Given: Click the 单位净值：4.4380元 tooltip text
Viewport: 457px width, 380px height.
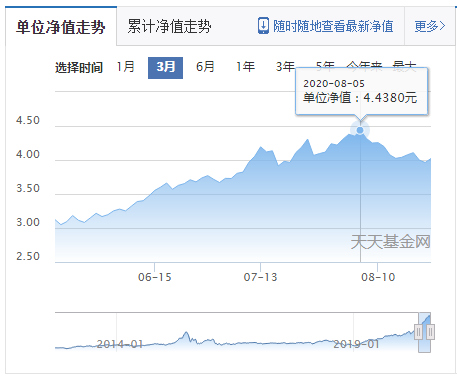Looking at the screenshot, I should (x=360, y=98).
